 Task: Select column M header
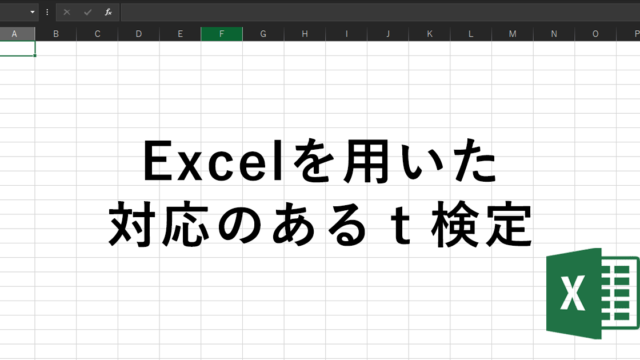pyautogui.click(x=512, y=34)
